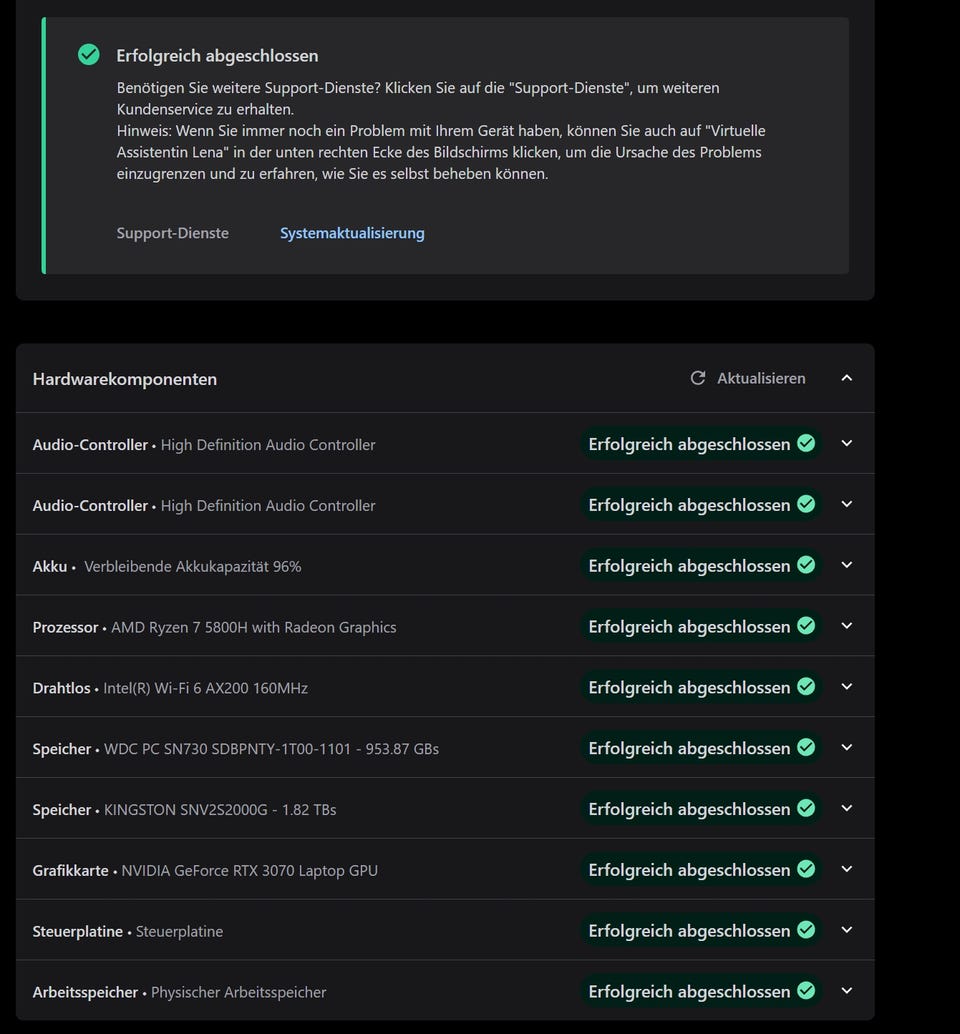Click green checkmark next to top Erfolgreich abgeschlossen
Screen dimensions: 960x1034
89,55
